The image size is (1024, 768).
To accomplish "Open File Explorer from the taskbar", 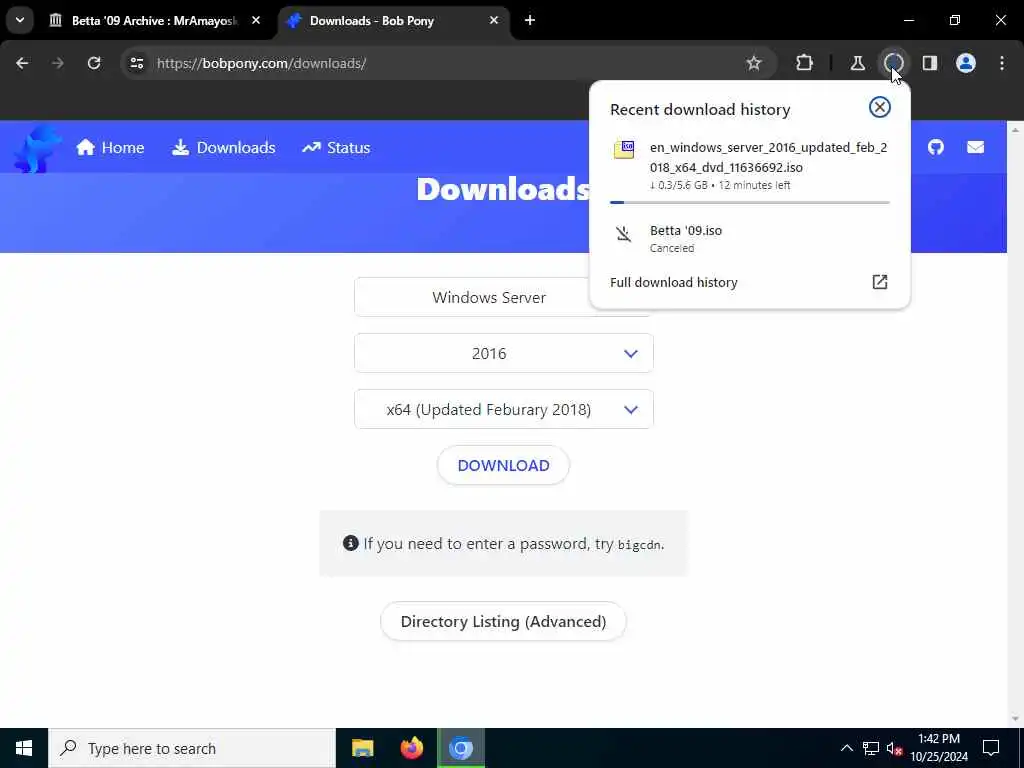I will tap(362, 748).
